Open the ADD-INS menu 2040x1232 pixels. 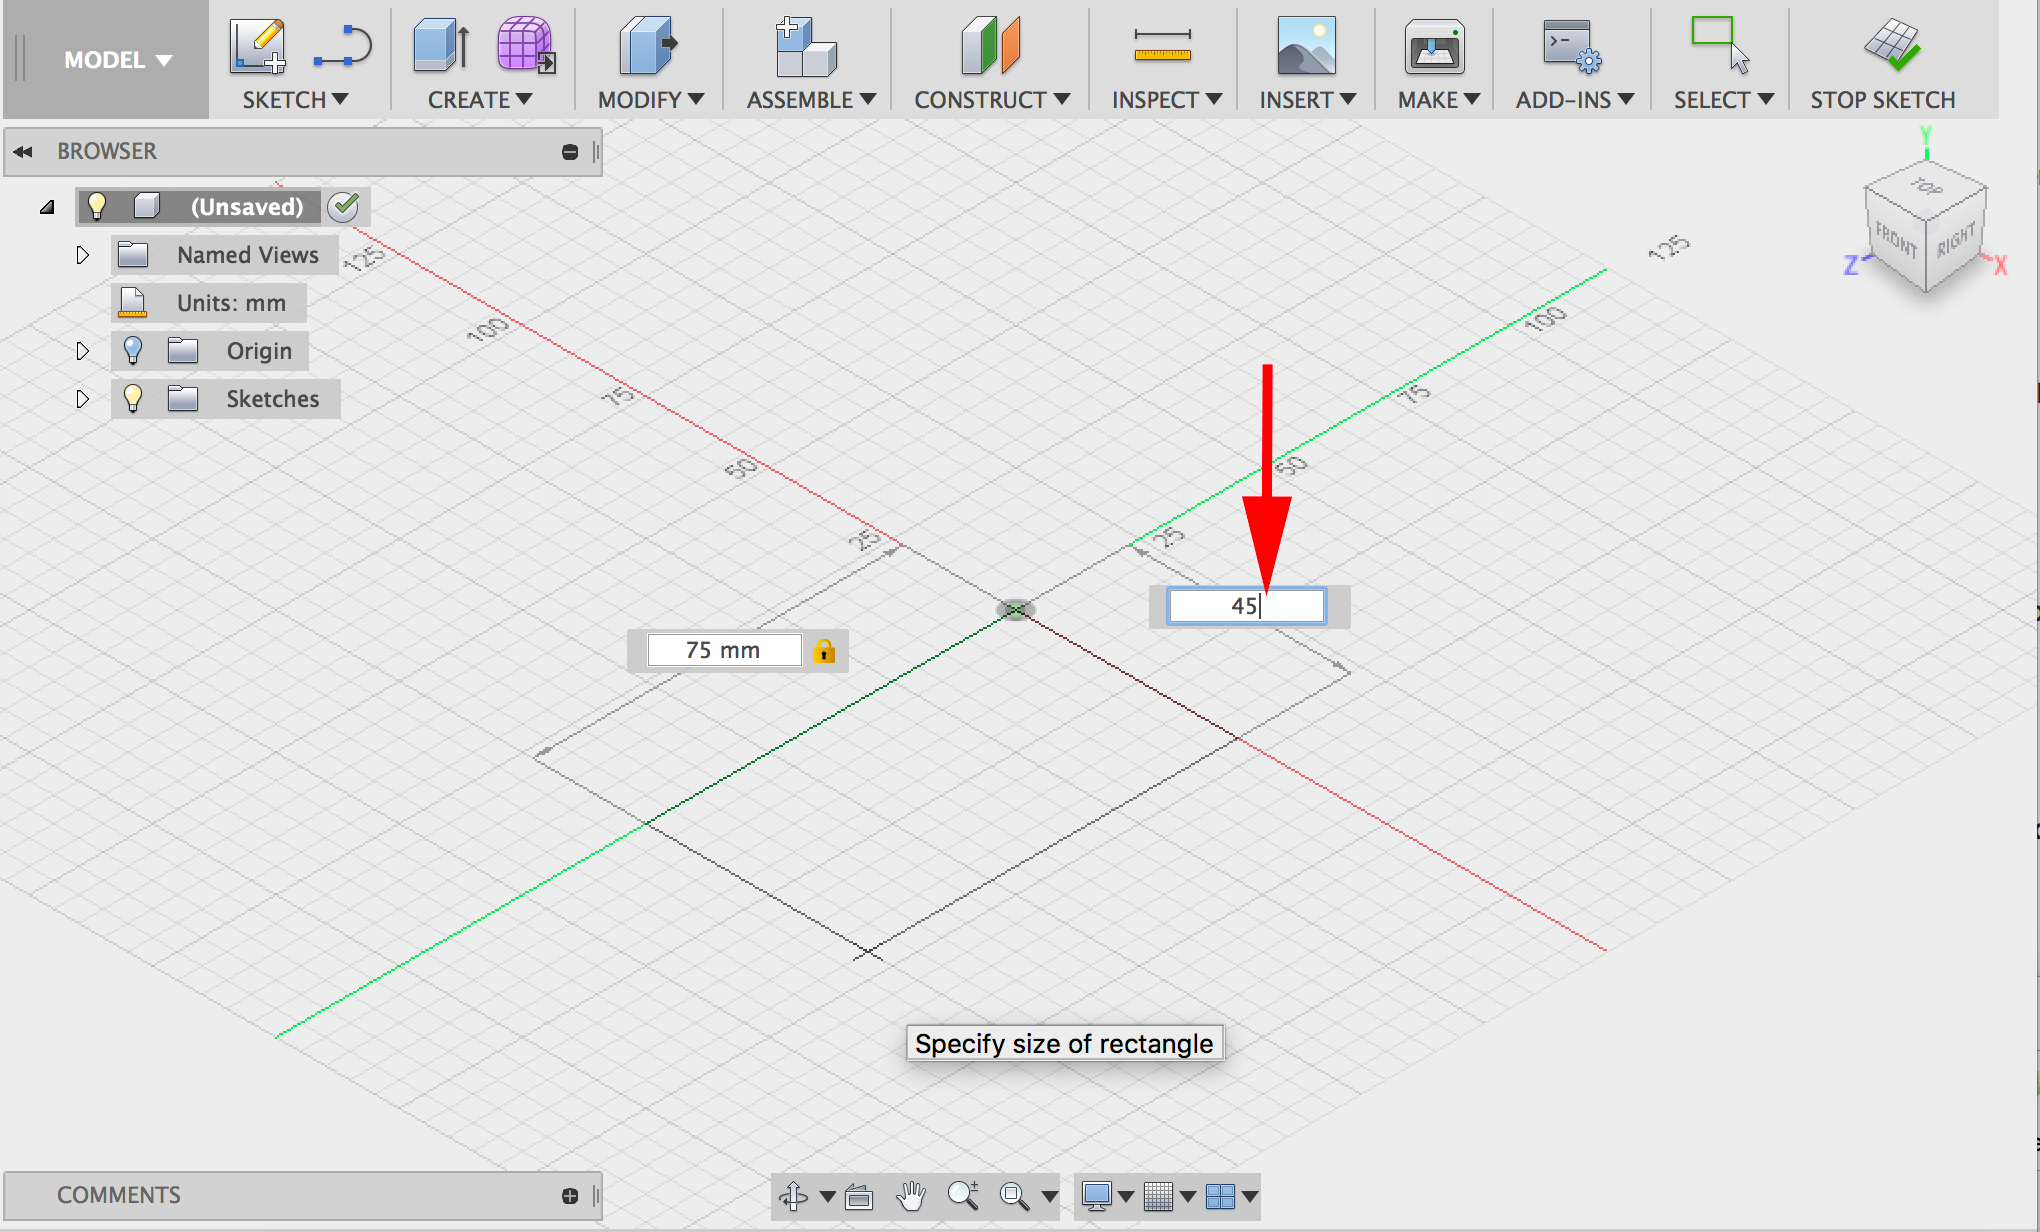point(1575,100)
